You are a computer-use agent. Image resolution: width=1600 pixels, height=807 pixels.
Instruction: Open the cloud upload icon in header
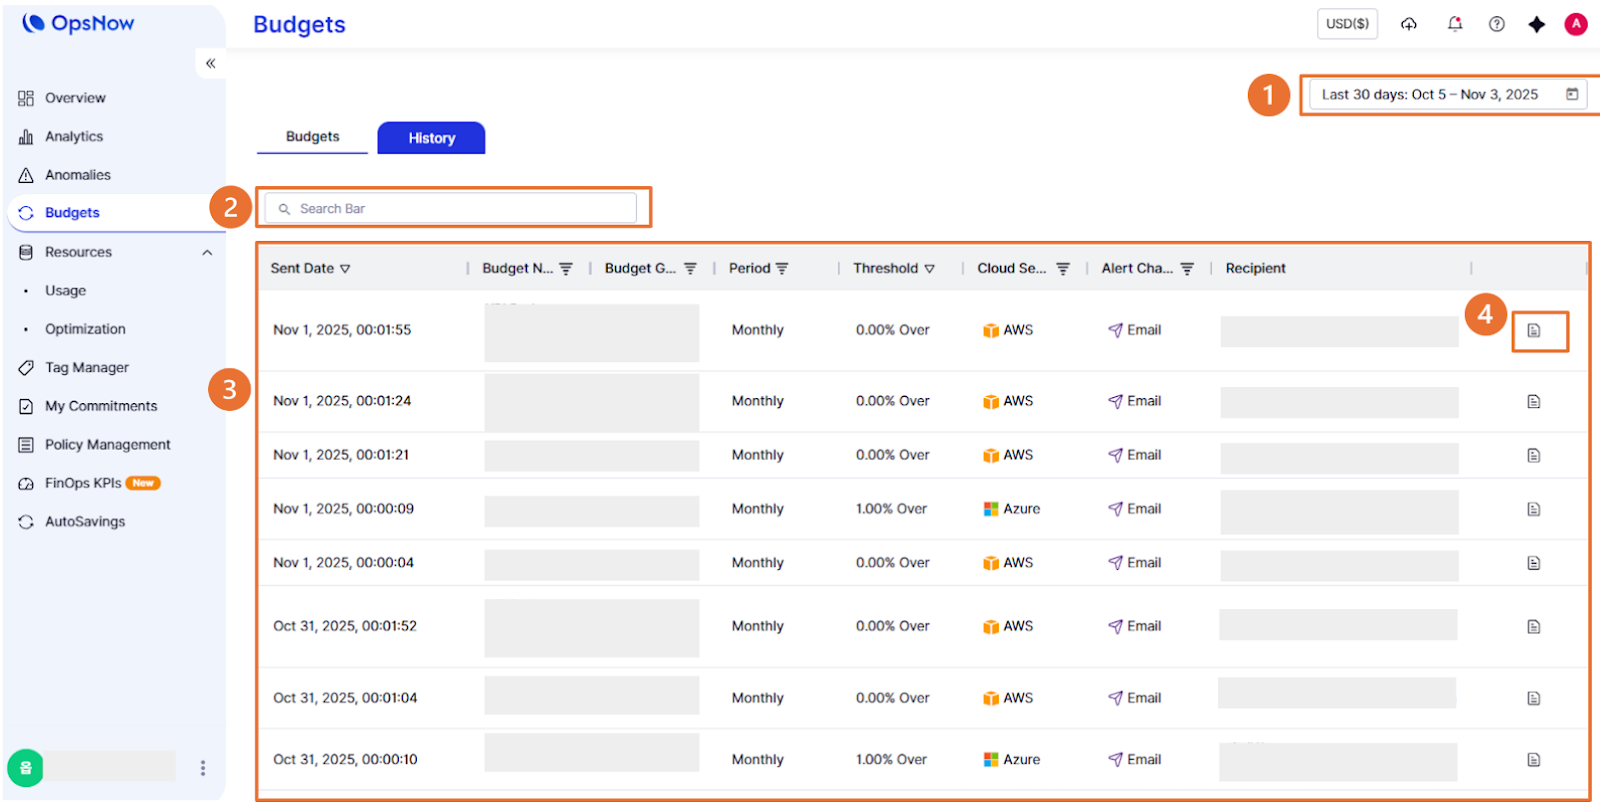pos(1408,24)
